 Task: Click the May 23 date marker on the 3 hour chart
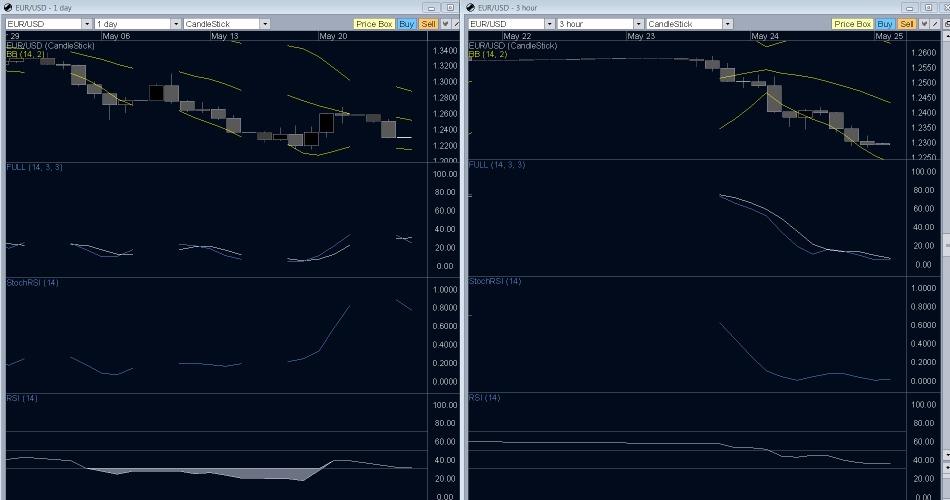pos(641,36)
